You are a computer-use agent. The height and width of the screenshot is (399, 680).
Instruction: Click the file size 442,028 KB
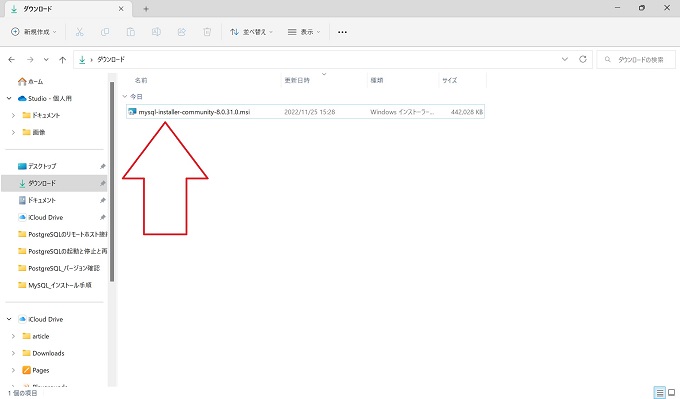coord(467,112)
